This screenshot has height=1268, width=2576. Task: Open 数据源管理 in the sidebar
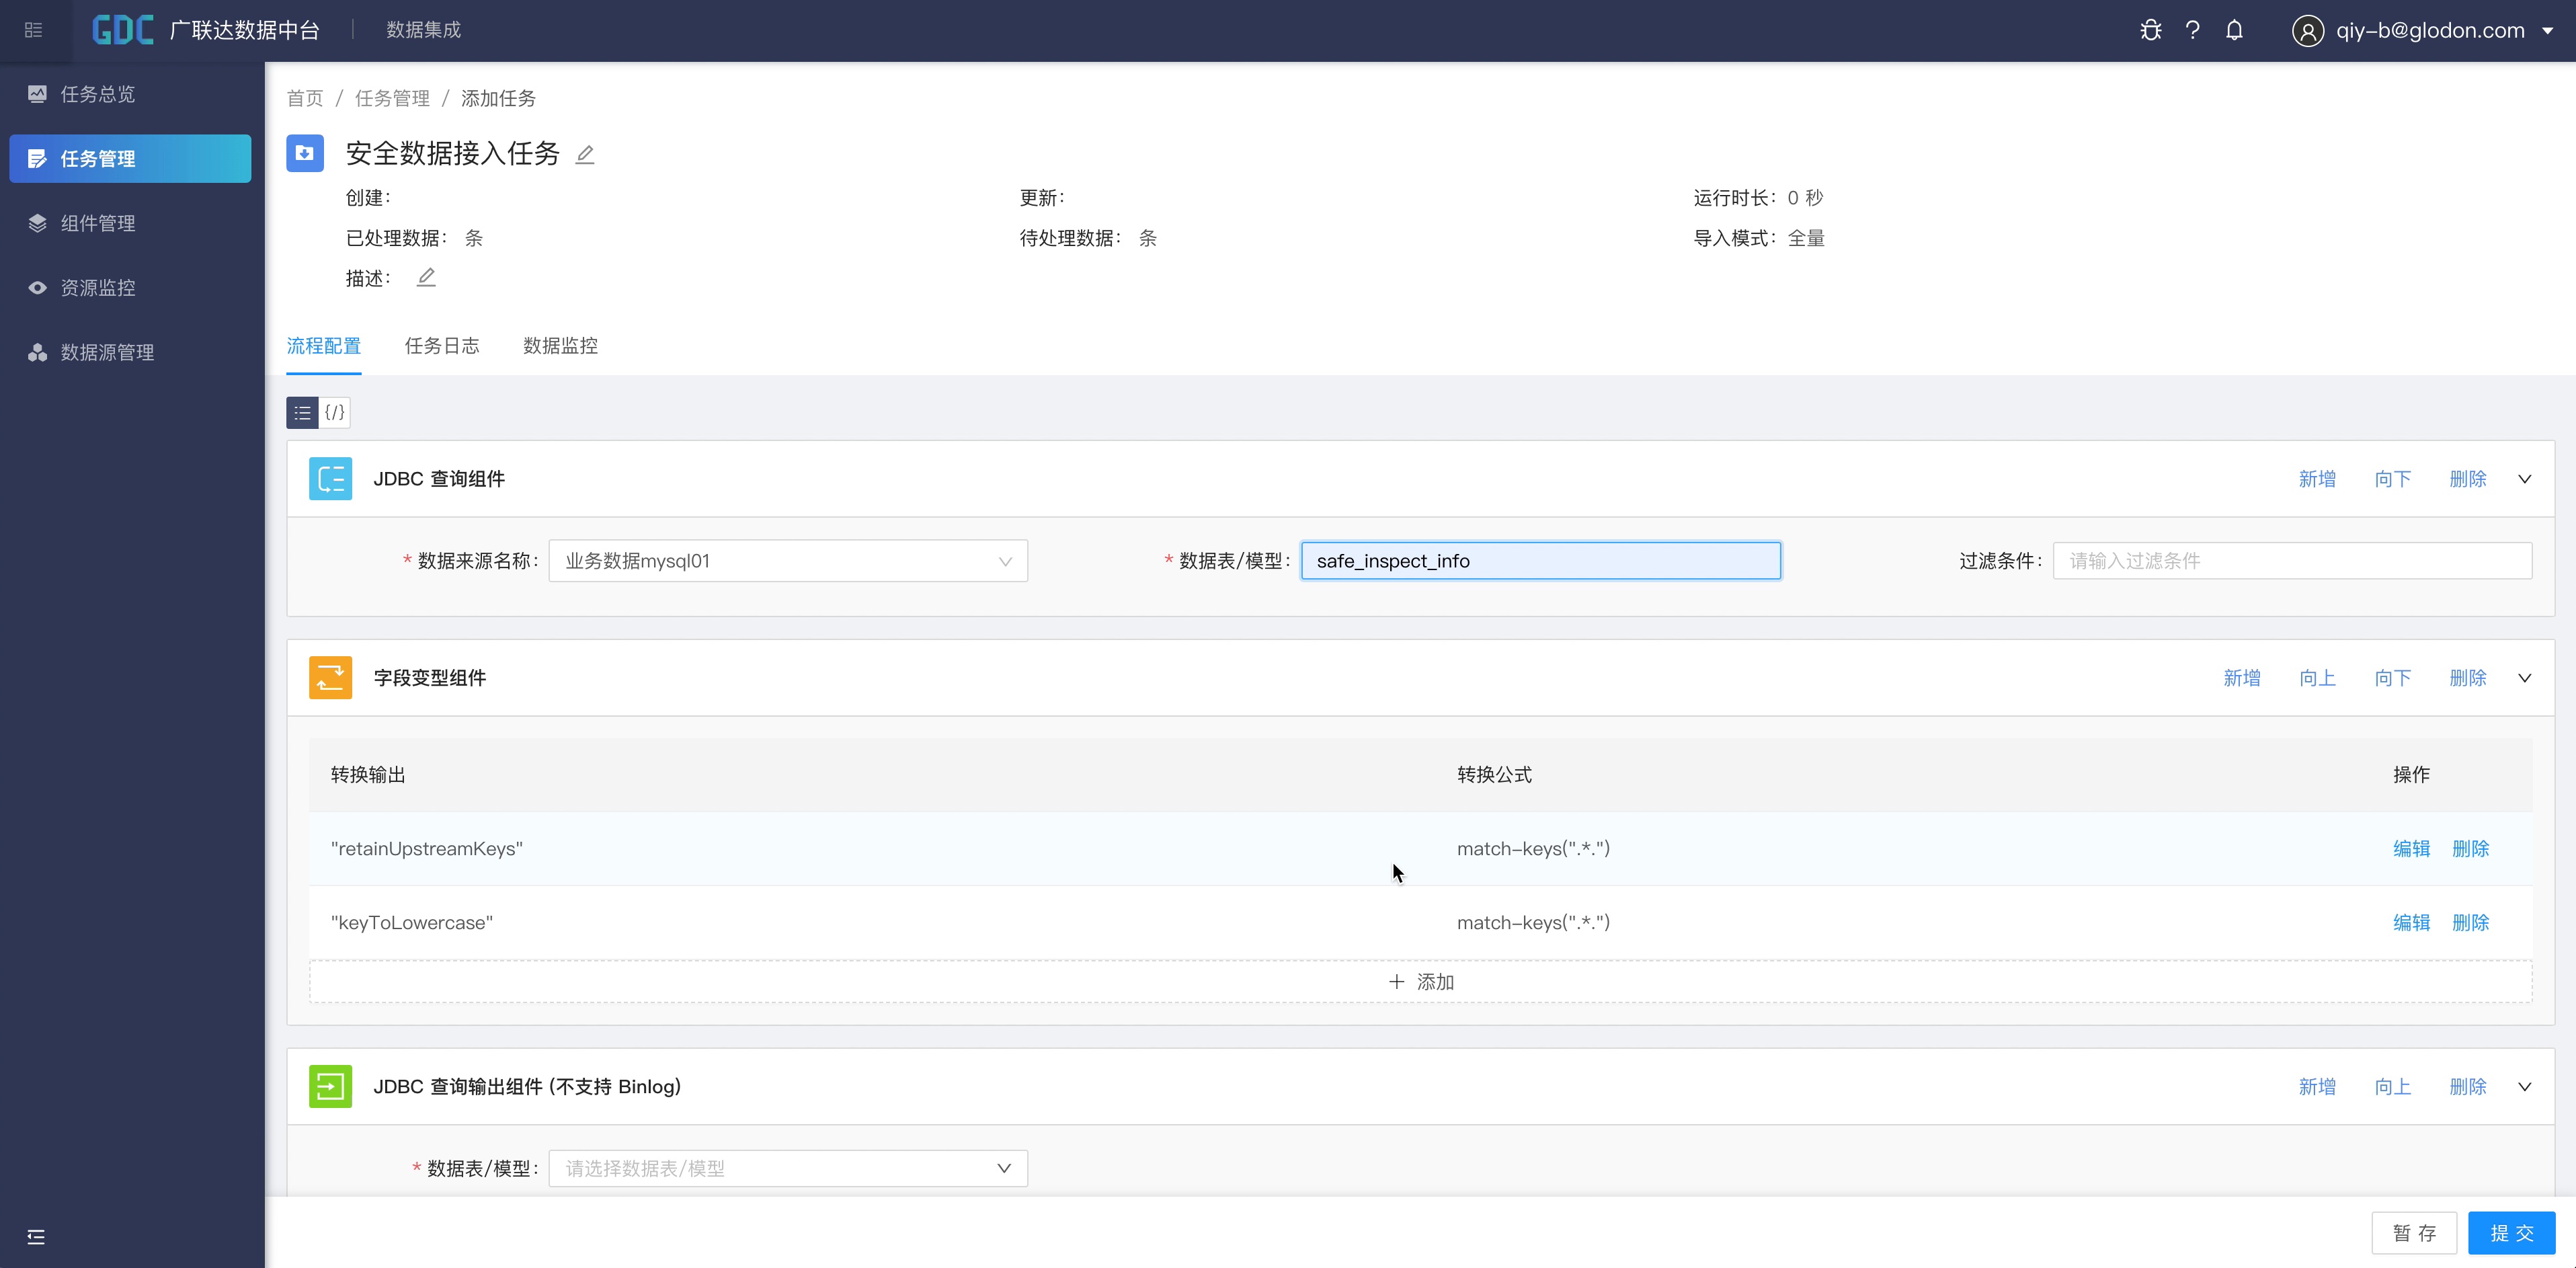pyautogui.click(x=106, y=352)
